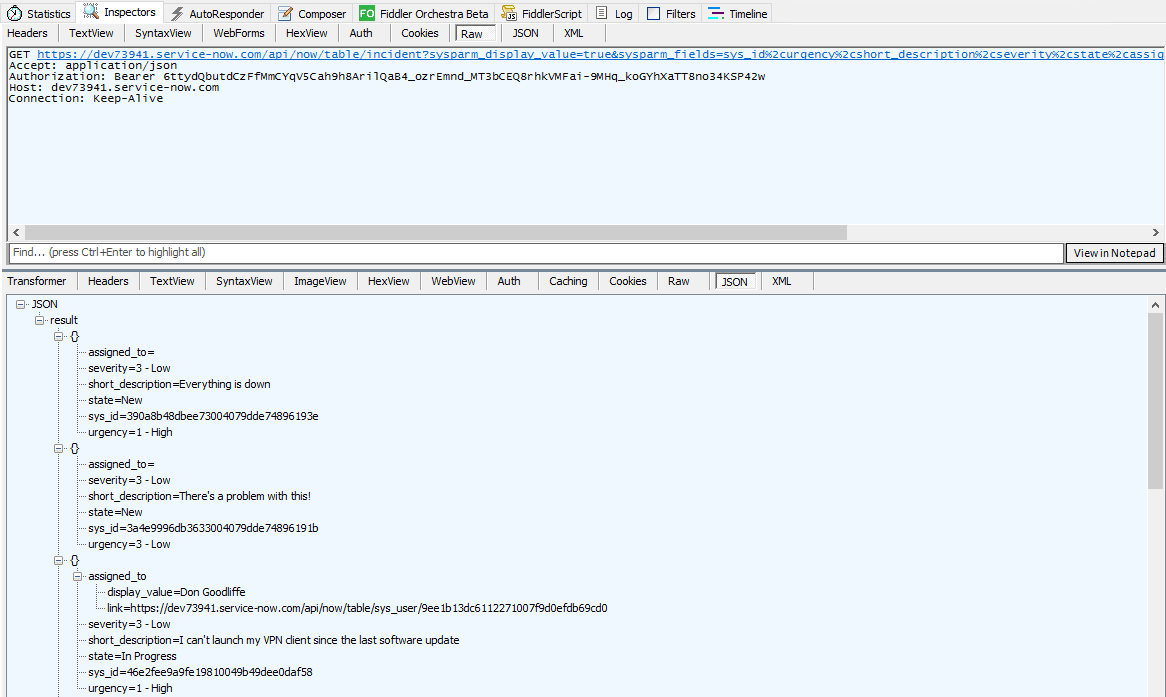Select request Headers inspector tab

point(28,33)
